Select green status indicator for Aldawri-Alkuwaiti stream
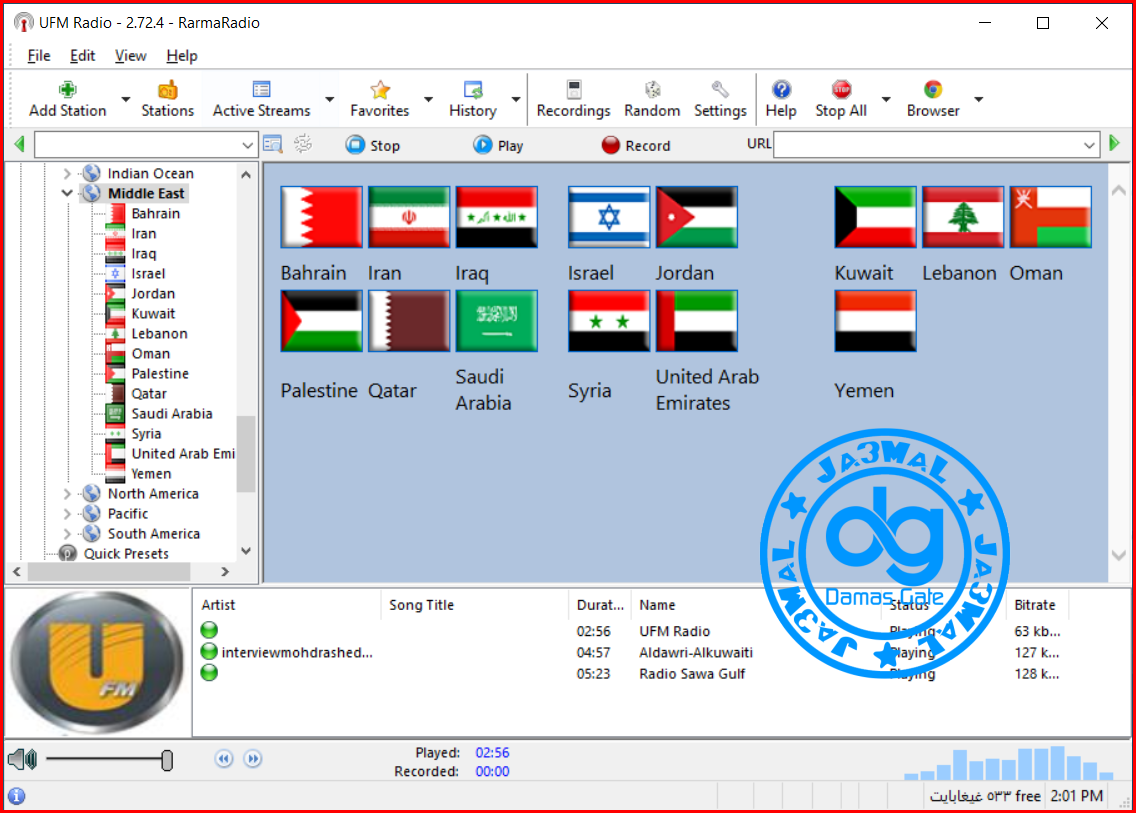 click(x=209, y=651)
